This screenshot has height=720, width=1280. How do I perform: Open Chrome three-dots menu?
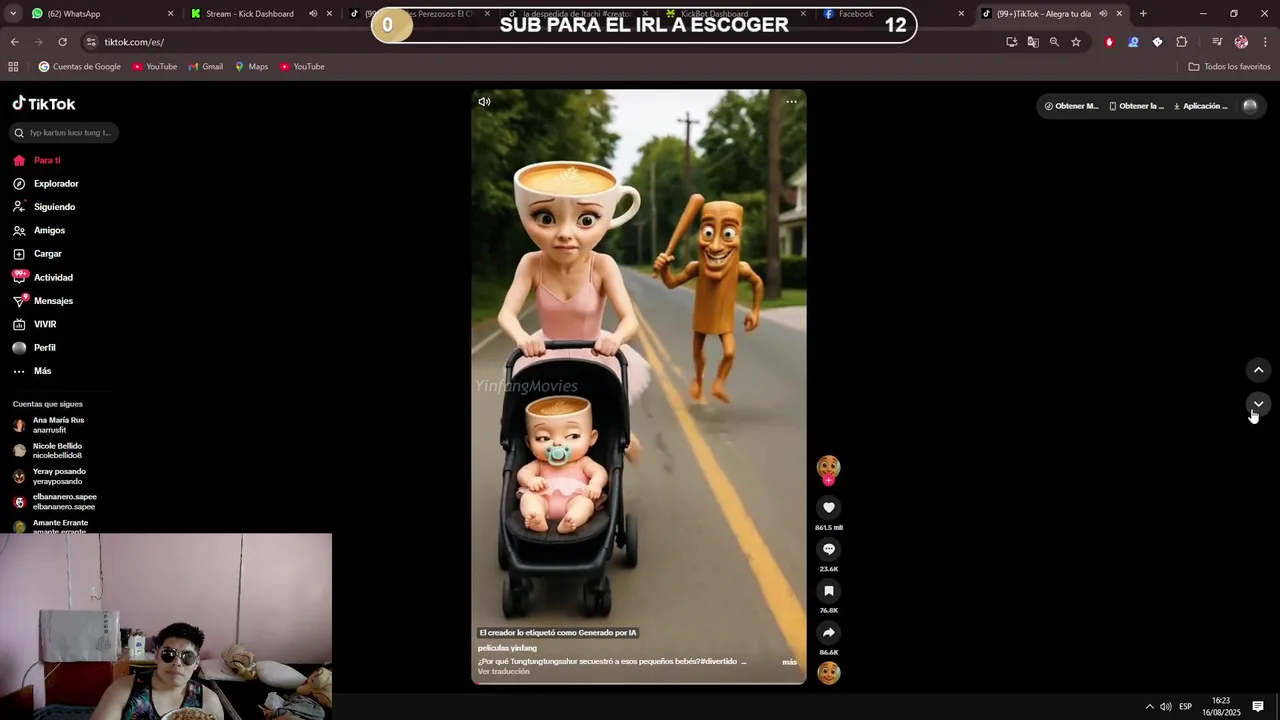pyautogui.click(x=1265, y=42)
